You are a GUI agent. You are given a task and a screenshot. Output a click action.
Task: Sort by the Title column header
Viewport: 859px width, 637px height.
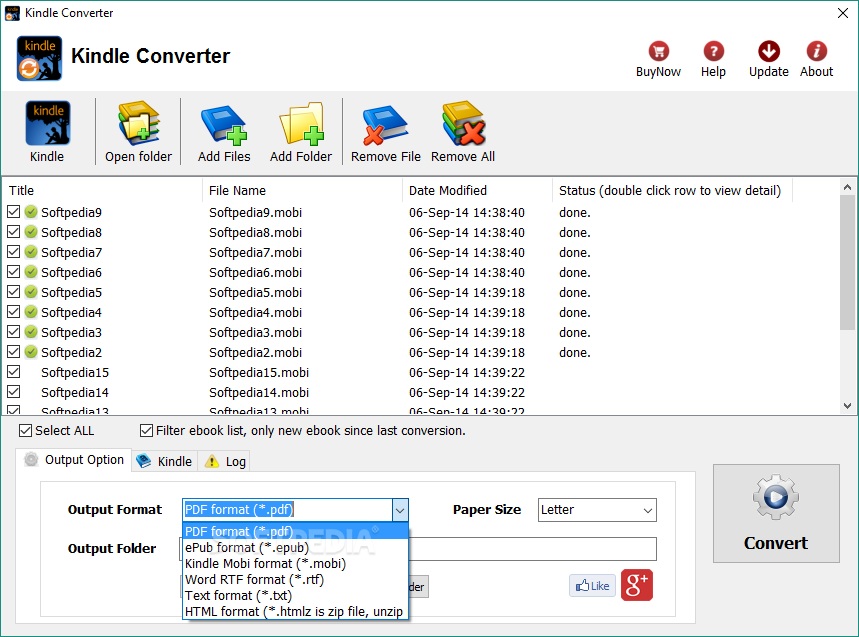103,191
